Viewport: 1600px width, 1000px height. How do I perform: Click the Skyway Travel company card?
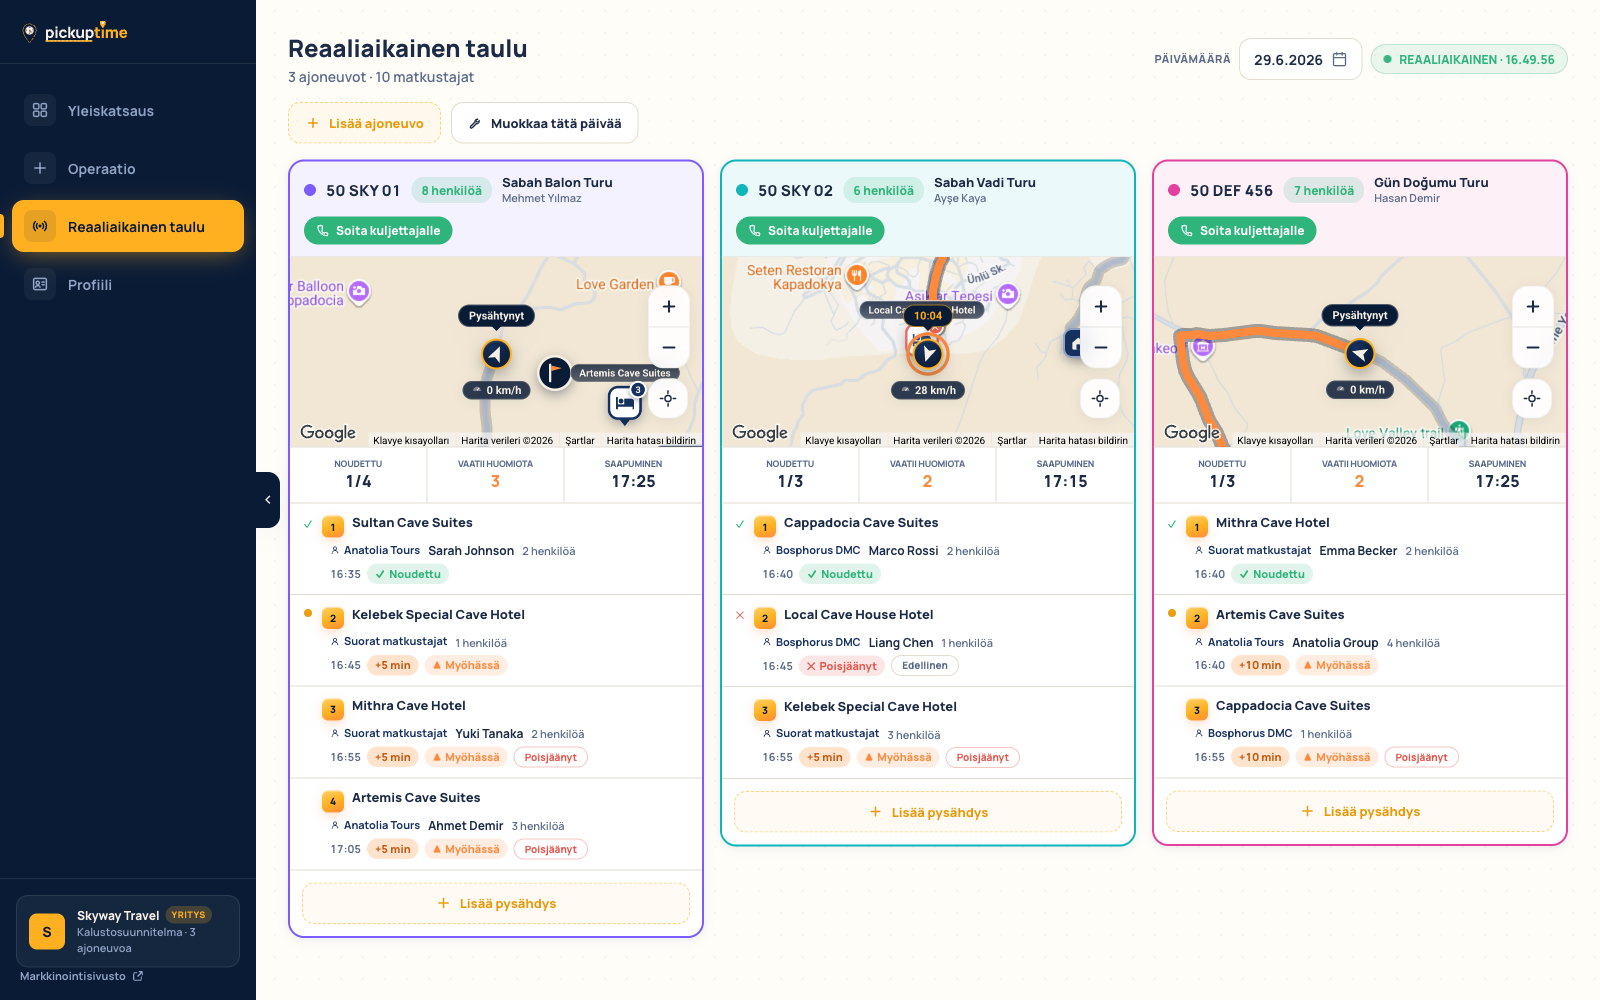(x=128, y=931)
